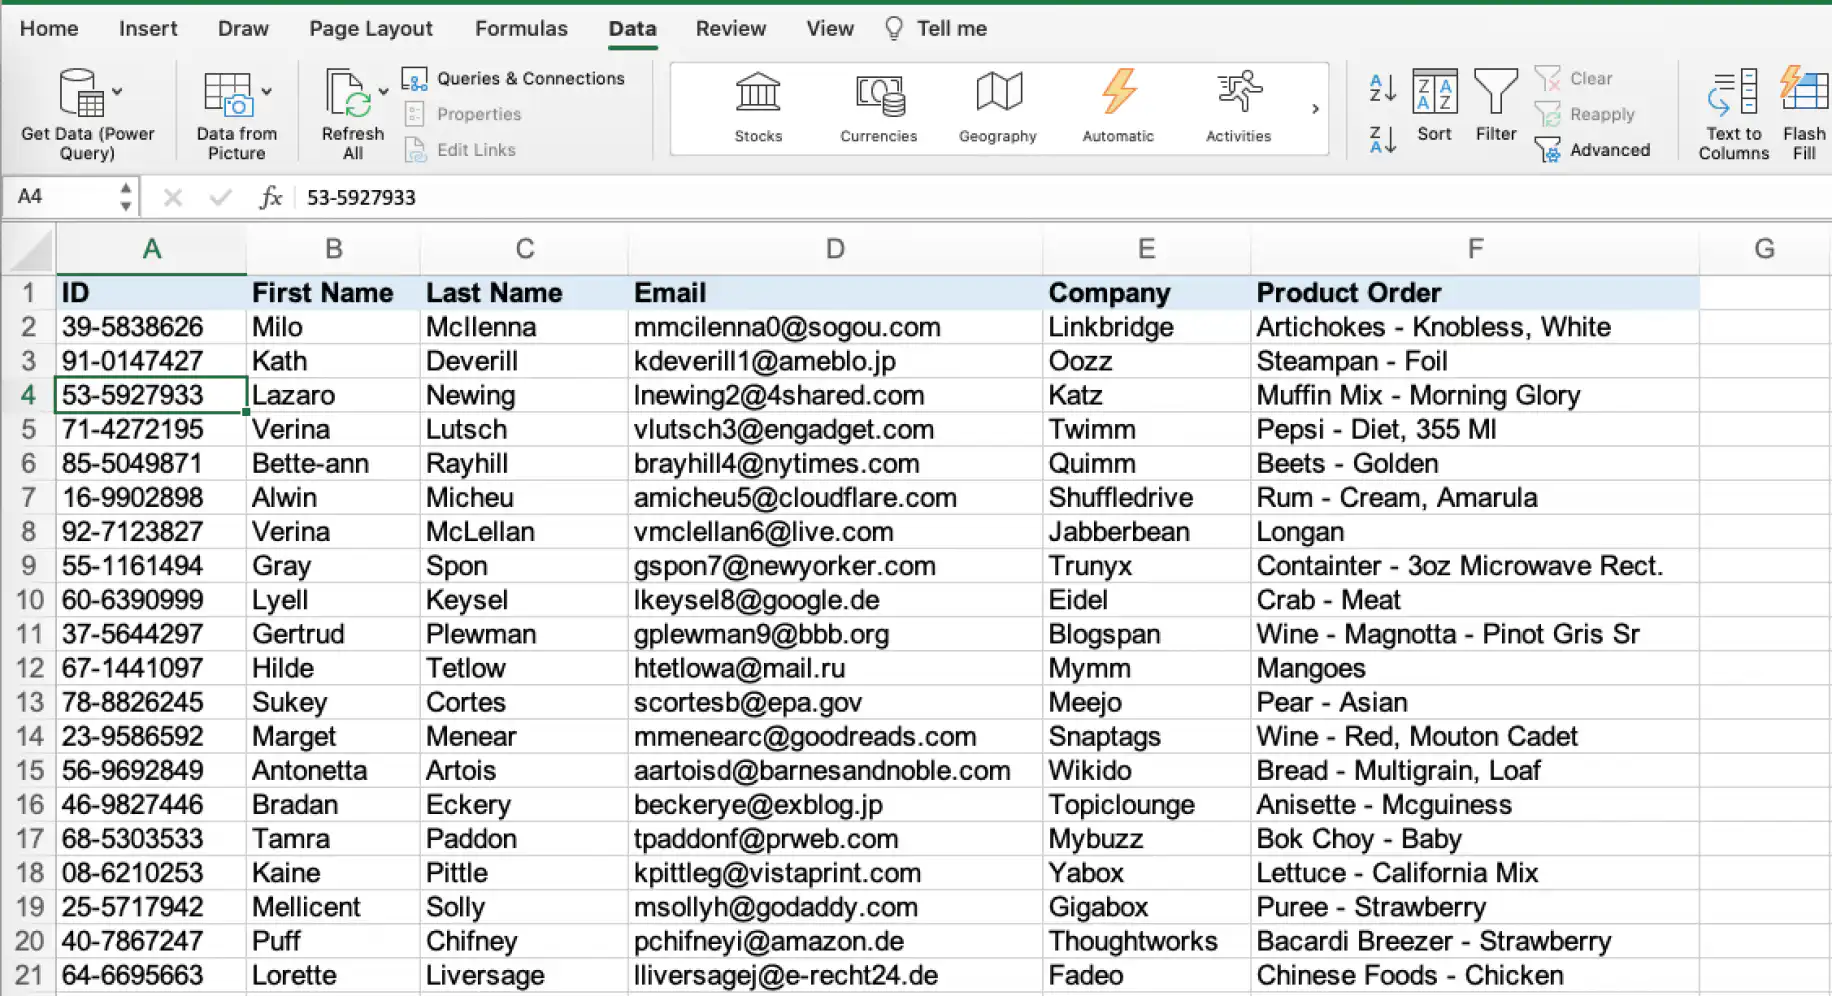Screen dimensions: 1832x996
Task: Go to the View tab
Action: click(830, 28)
